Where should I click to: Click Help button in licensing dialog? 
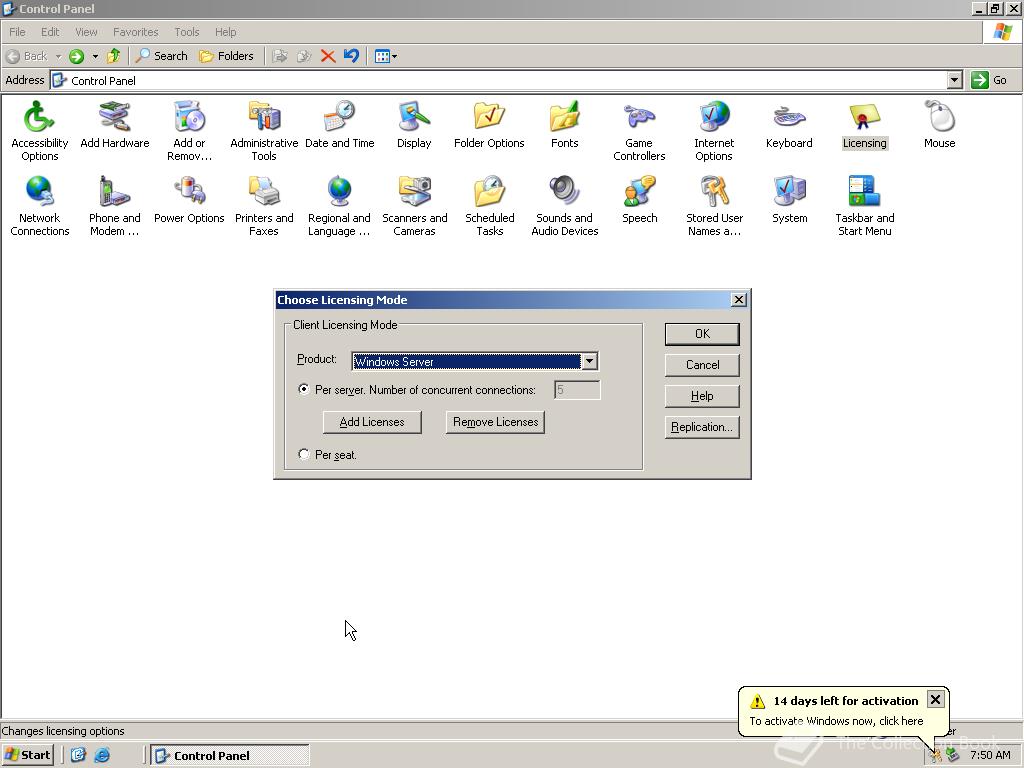click(702, 396)
